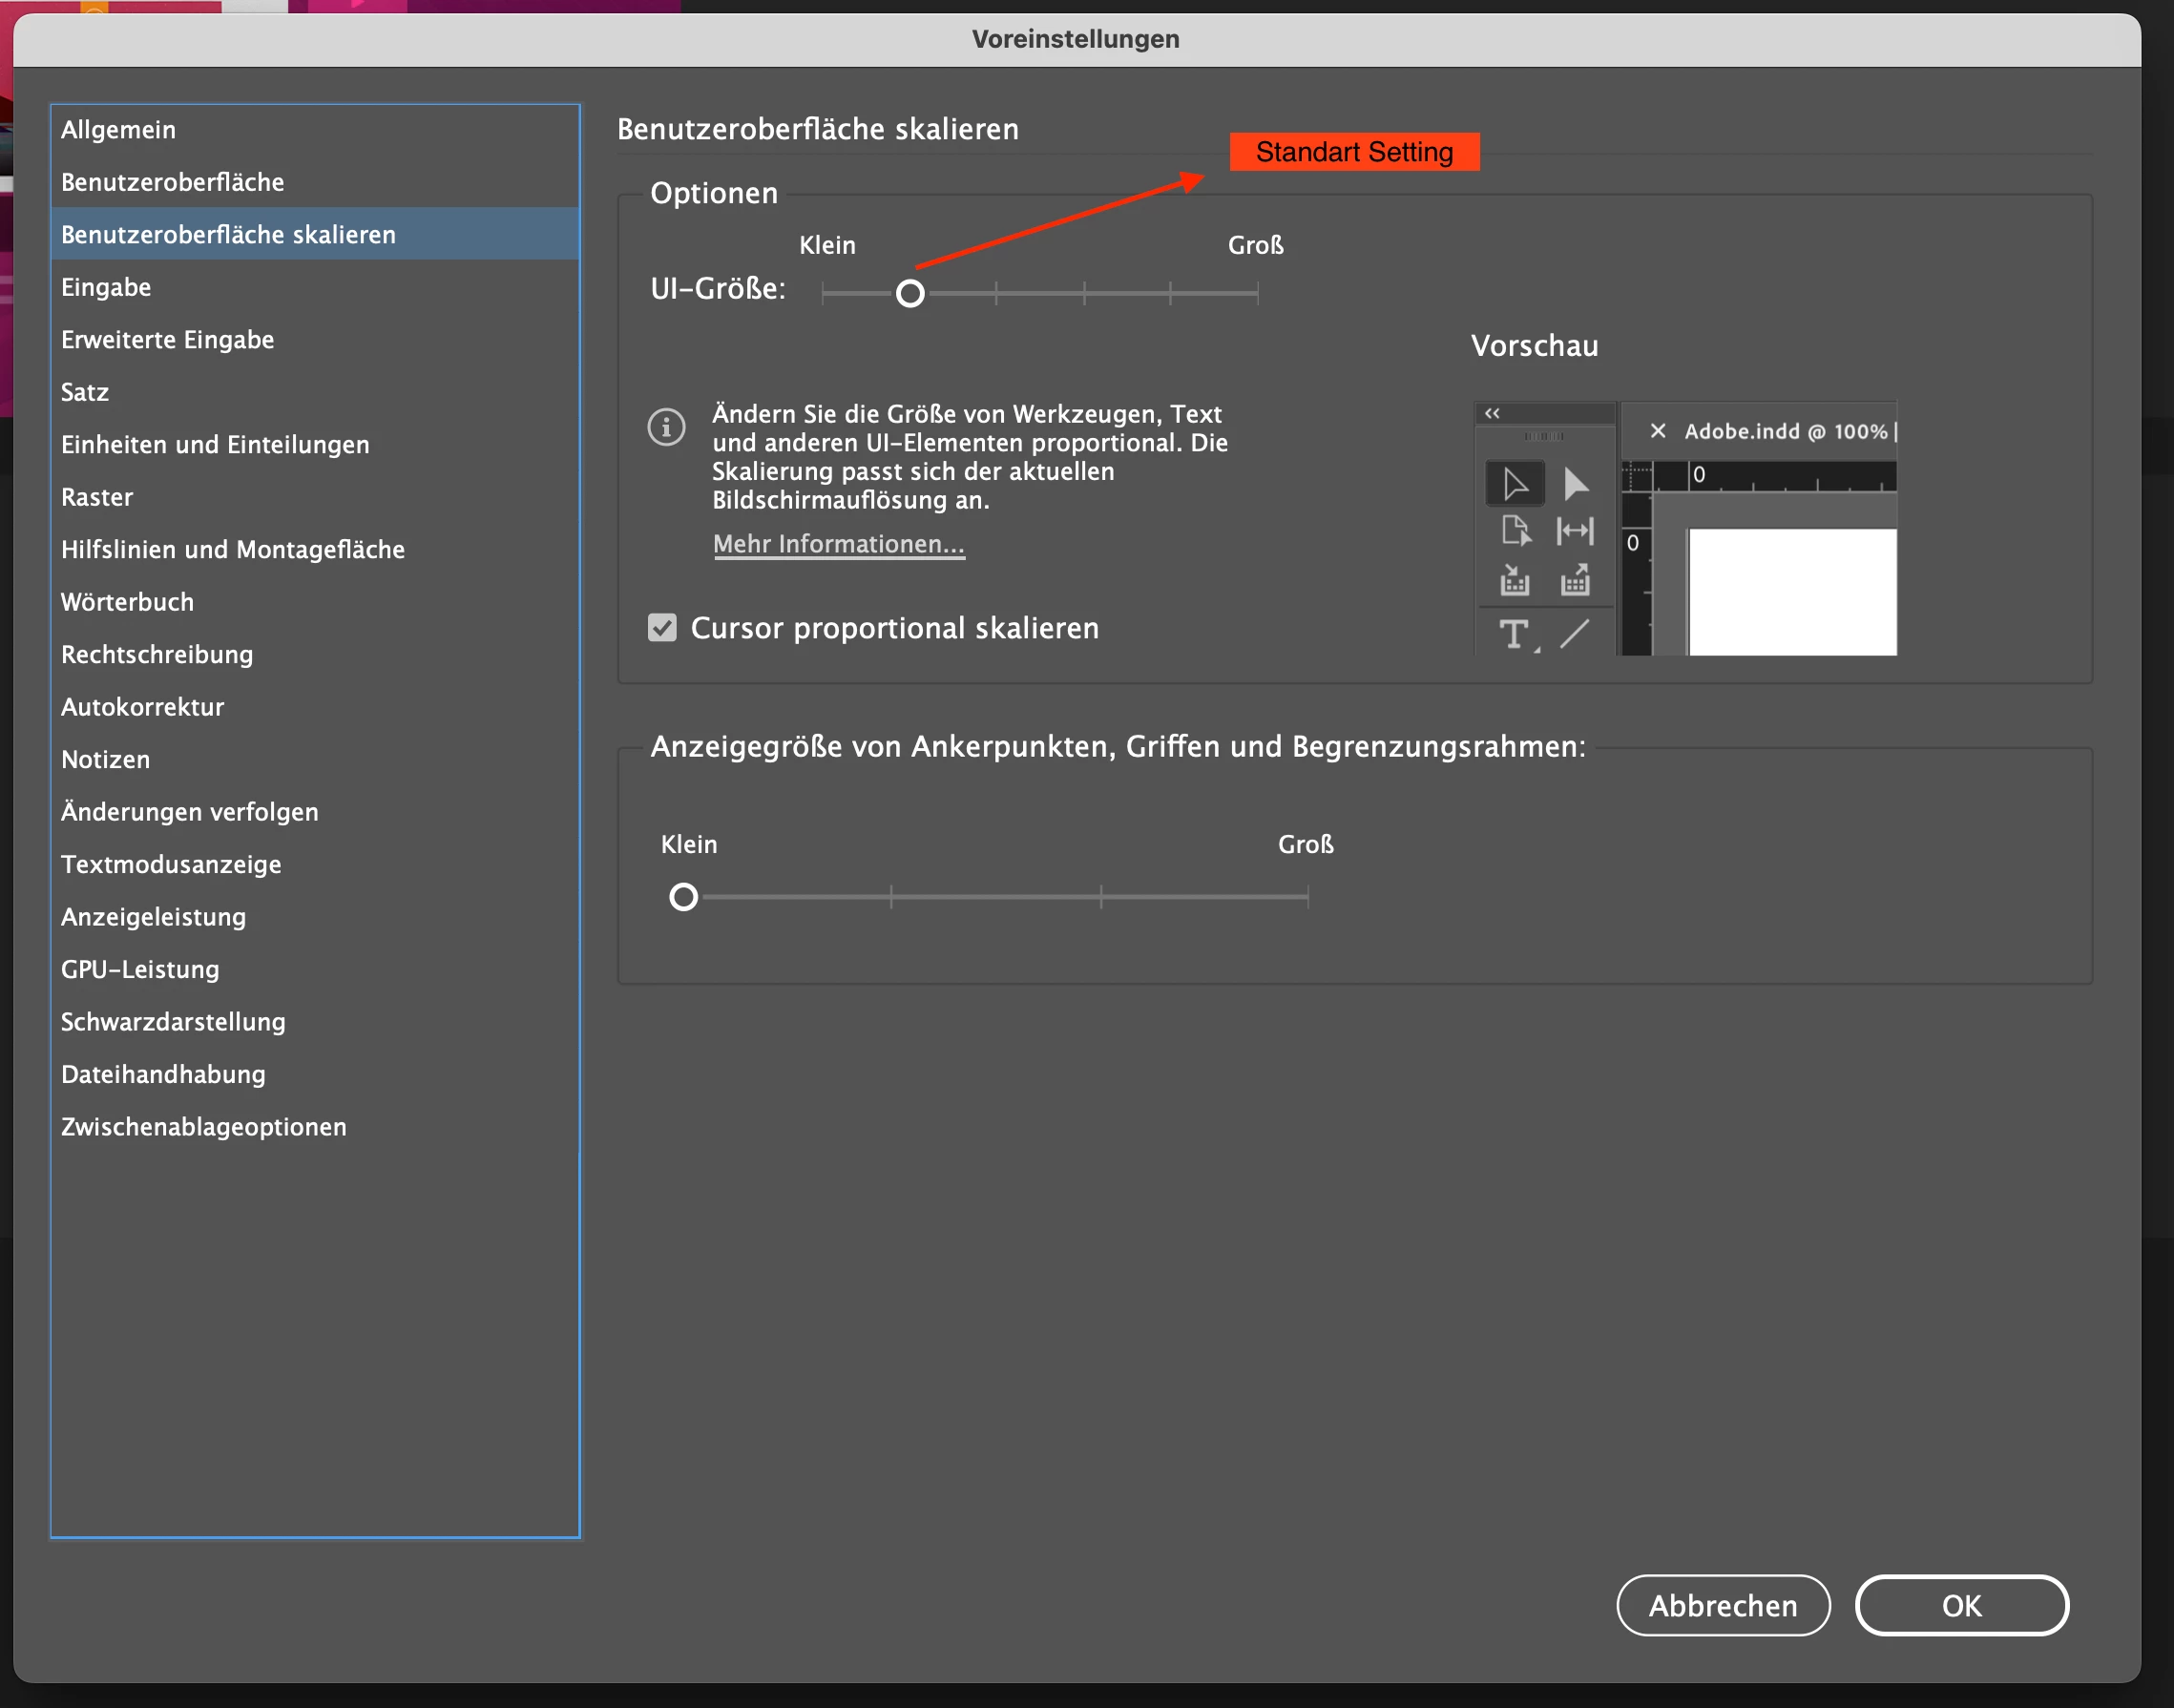Select the Type tool in preview
Image resolution: width=2174 pixels, height=1708 pixels.
(1514, 633)
